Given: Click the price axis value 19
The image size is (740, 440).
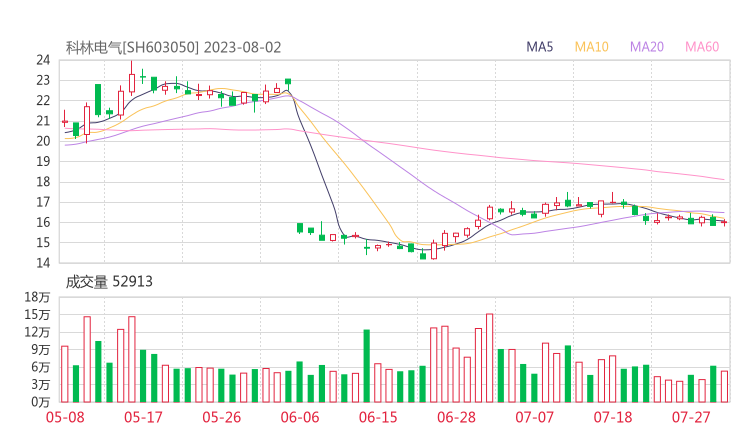Looking at the screenshot, I should click(x=43, y=161).
